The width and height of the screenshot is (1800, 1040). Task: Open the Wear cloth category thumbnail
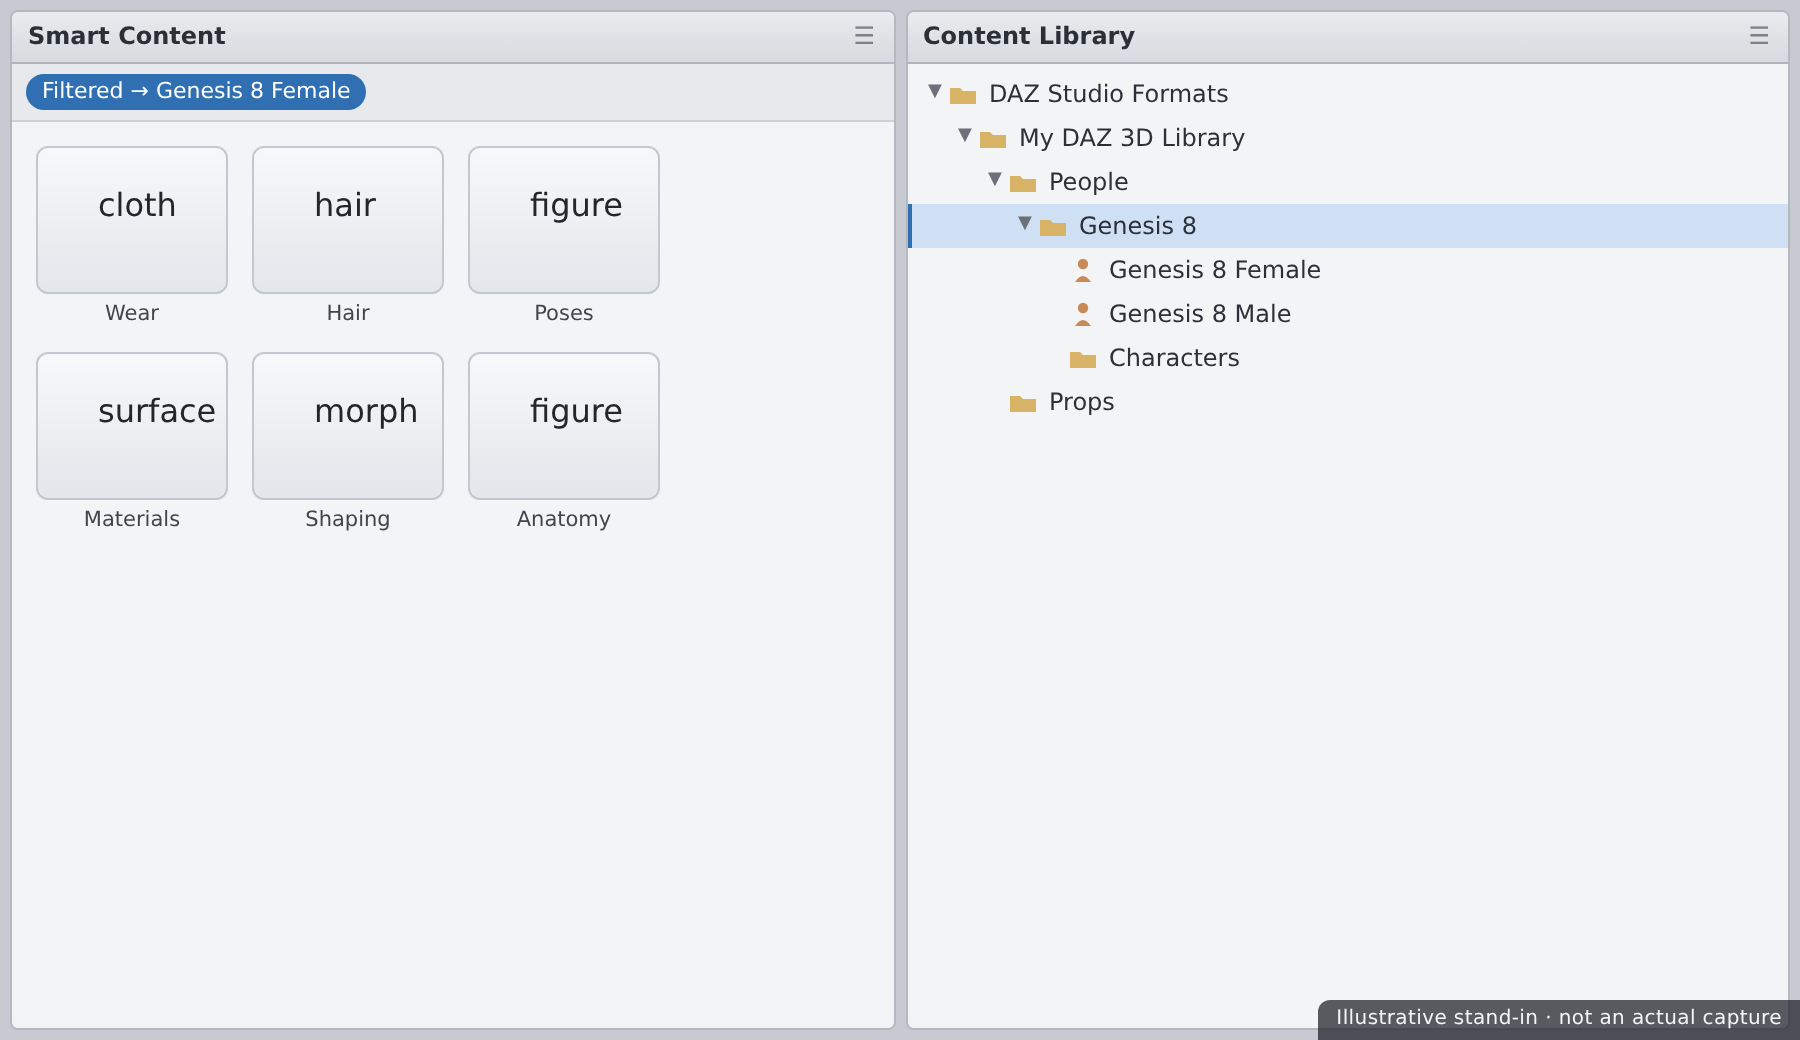tap(132, 220)
